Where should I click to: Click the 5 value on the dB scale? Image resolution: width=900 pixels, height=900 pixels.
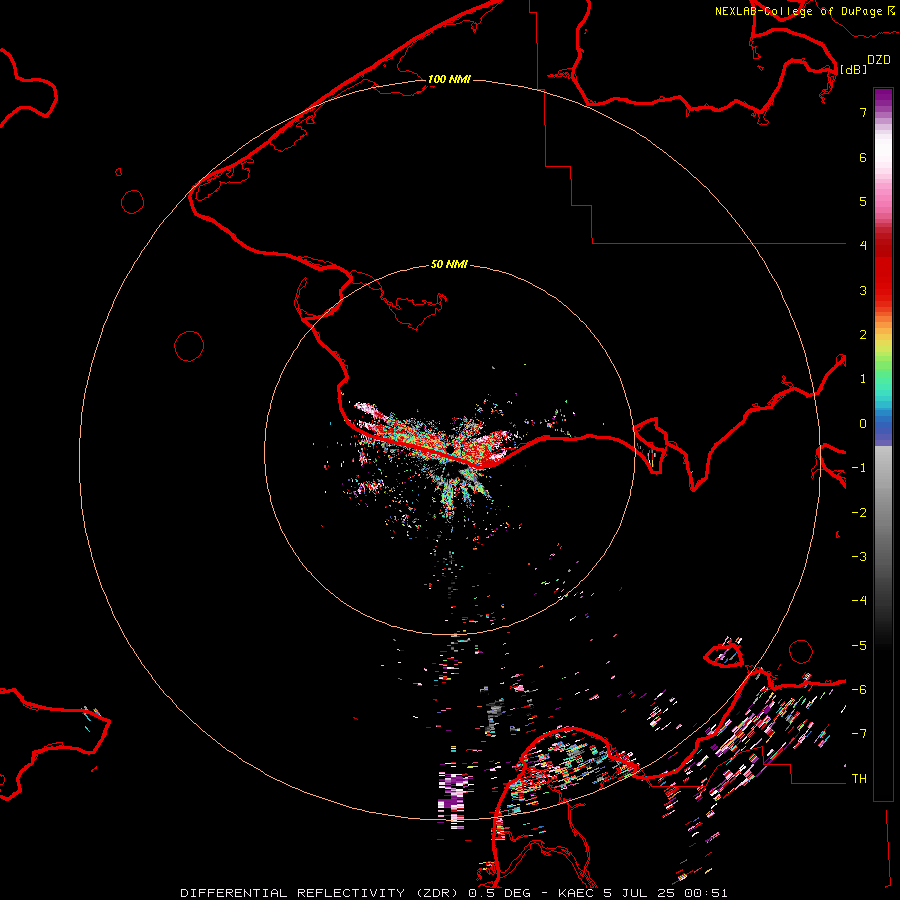coord(863,201)
